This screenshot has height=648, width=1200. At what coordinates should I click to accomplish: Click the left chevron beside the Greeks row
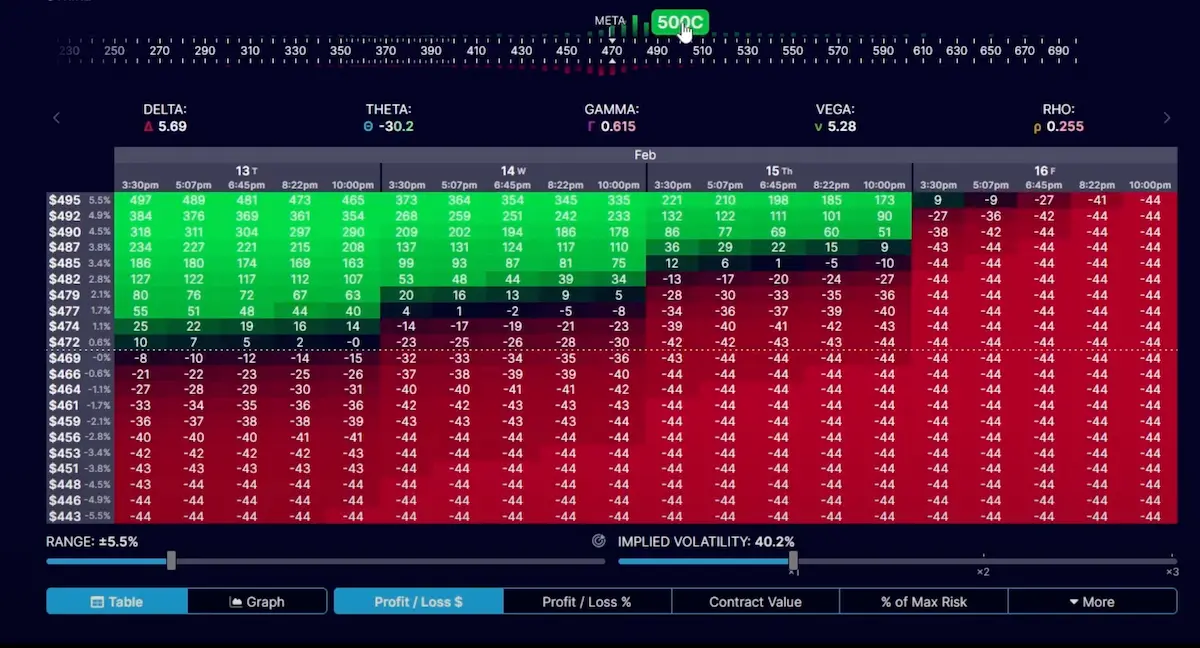point(56,118)
